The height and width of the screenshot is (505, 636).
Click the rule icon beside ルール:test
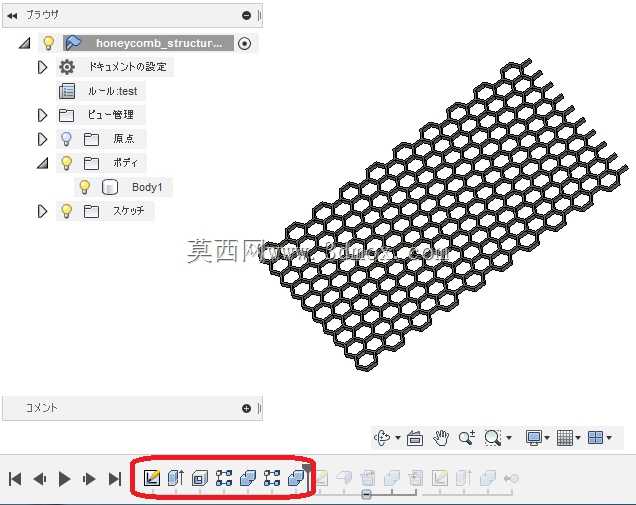tap(67, 91)
